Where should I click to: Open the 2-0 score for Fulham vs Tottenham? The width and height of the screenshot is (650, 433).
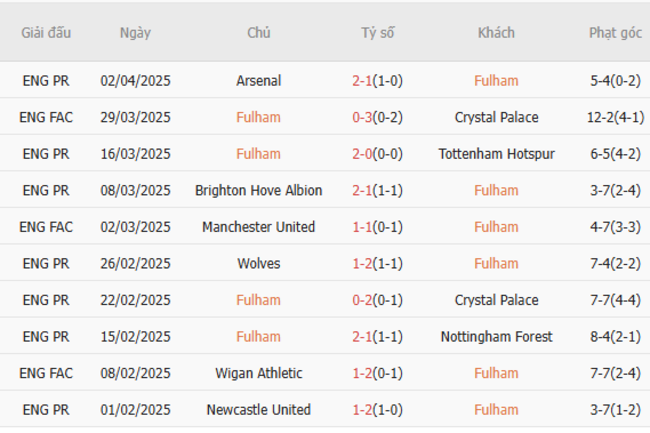[362, 154]
